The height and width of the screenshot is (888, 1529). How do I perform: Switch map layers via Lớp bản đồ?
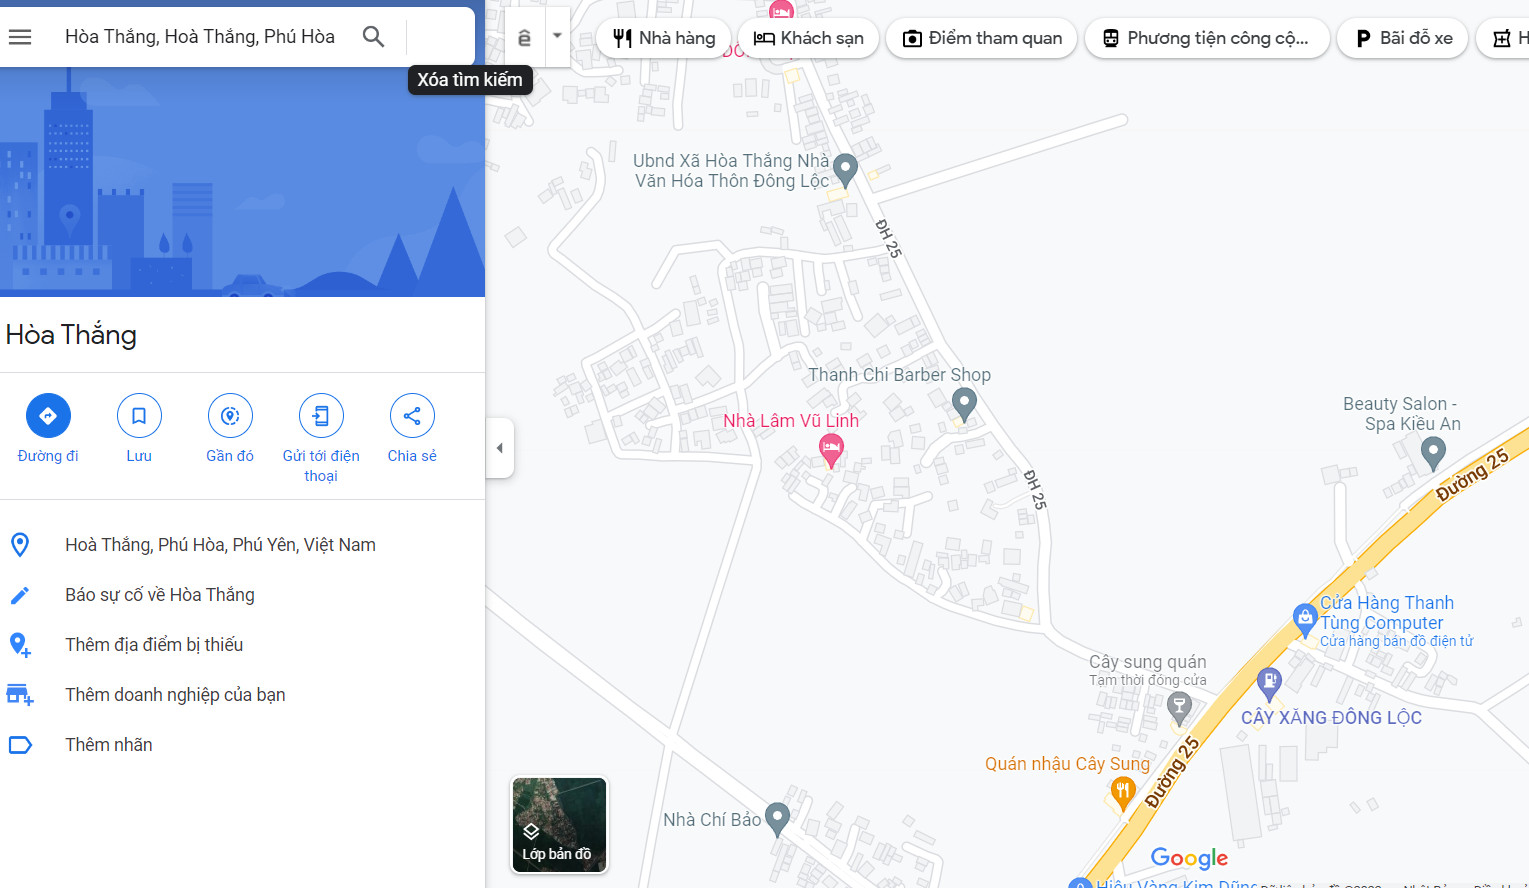point(559,825)
